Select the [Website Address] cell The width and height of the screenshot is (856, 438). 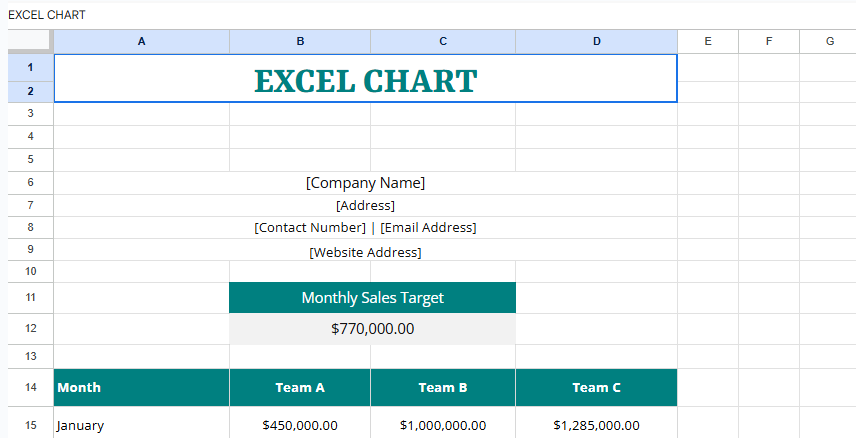(x=365, y=252)
